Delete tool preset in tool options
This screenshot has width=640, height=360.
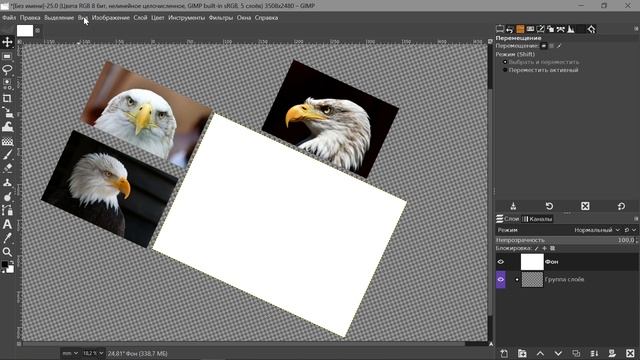click(x=585, y=206)
